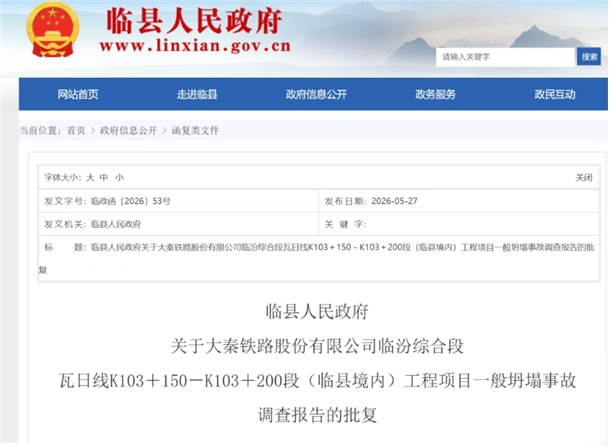Screen dimensions: 610x446
Task: Focus the 请输入关键字 search field
Action: click(x=505, y=57)
